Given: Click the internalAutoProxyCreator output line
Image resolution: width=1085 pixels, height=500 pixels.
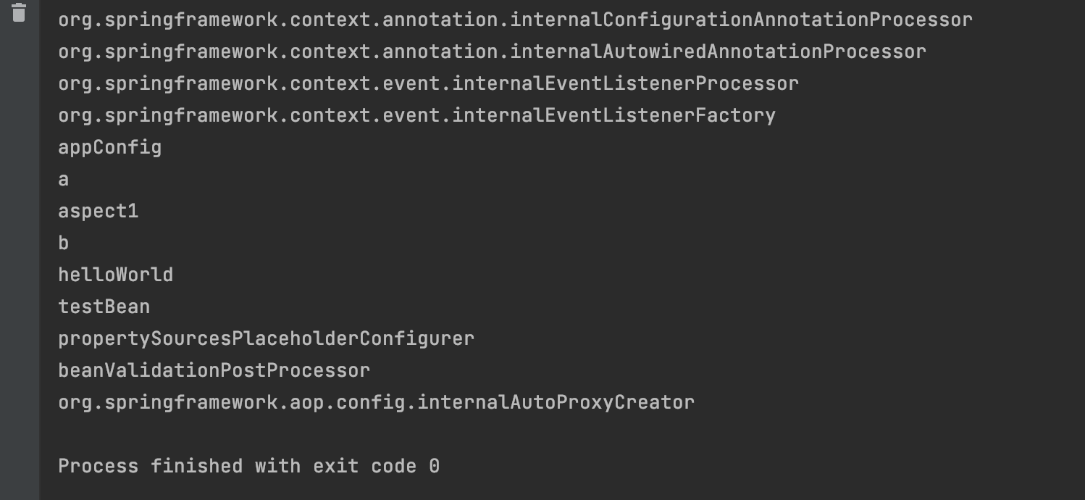Looking at the screenshot, I should pos(376,403).
